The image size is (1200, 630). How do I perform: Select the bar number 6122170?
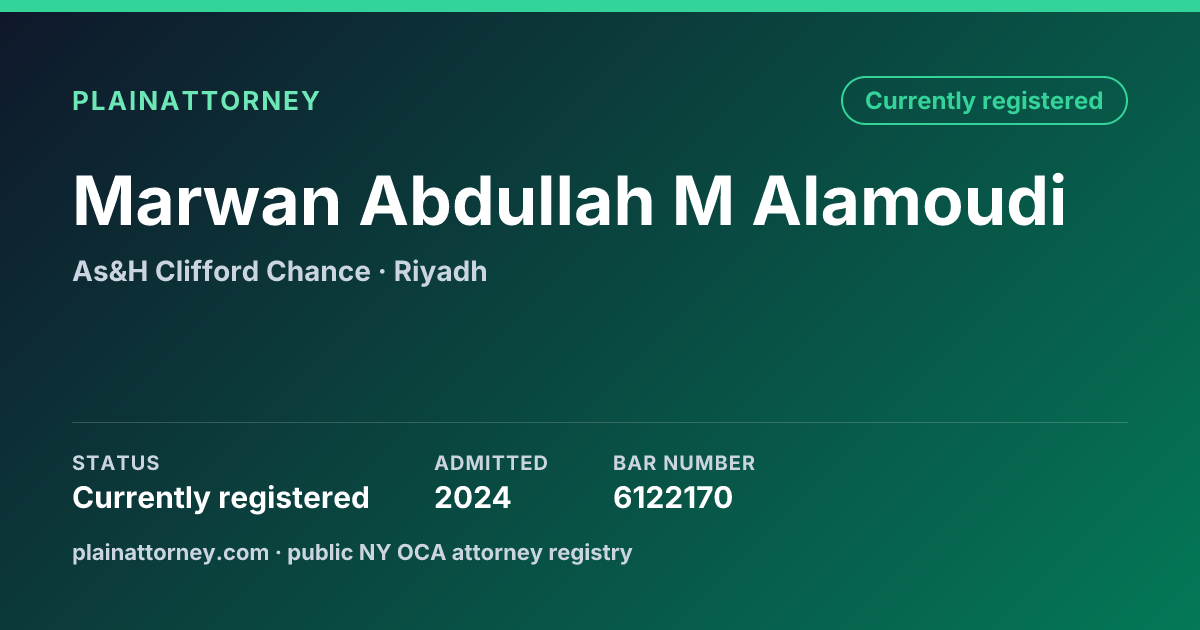click(673, 498)
